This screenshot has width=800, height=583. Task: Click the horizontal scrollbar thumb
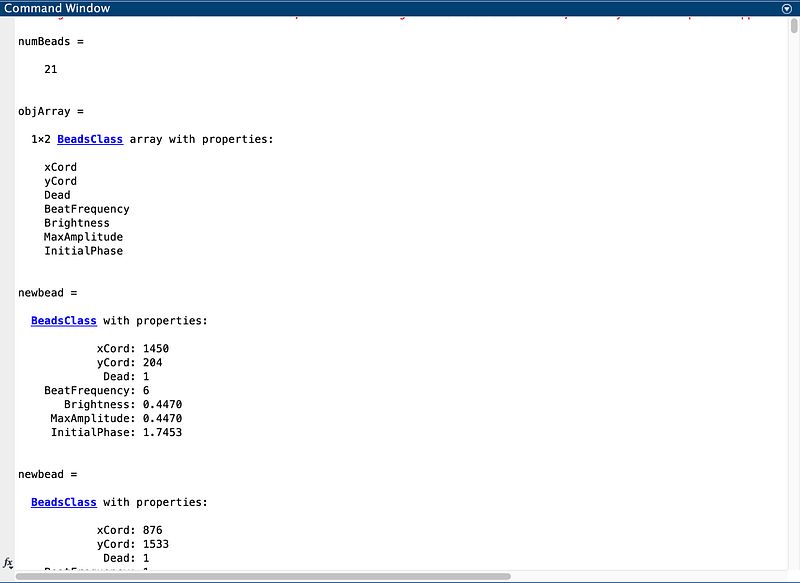coord(260,577)
